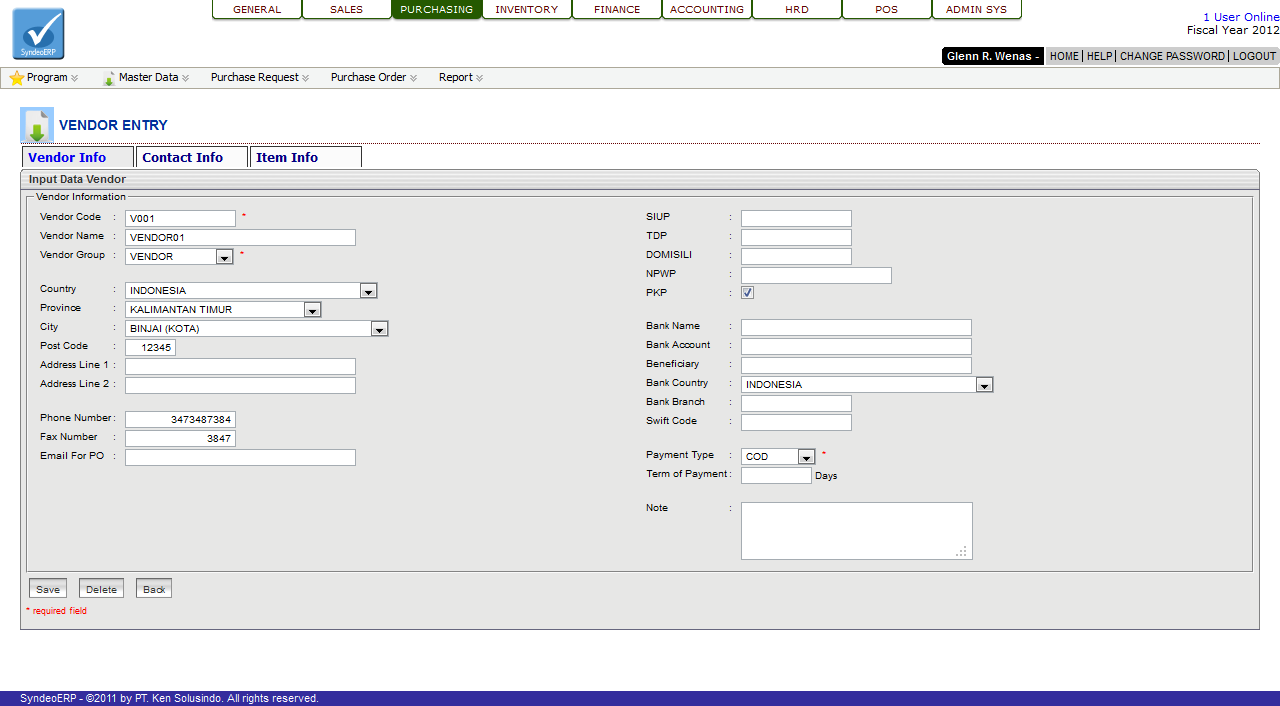Viewport: 1280px width, 706px height.
Task: Click the Delete button
Action: pyautogui.click(x=101, y=589)
